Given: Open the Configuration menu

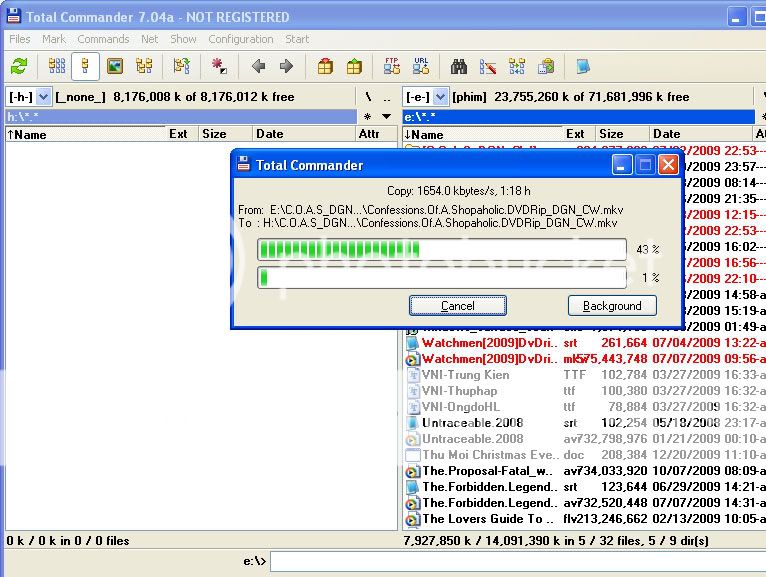Looking at the screenshot, I should coord(240,39).
